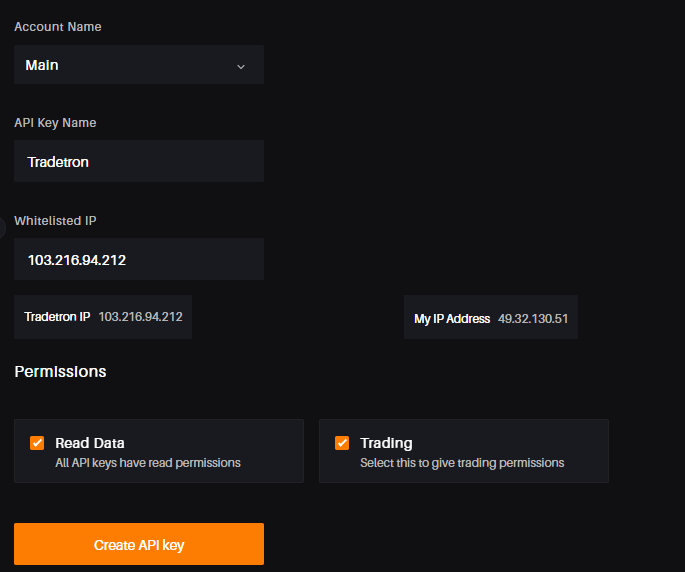The width and height of the screenshot is (685, 572).
Task: Select the My IP Address suggestion chip
Action: tap(491, 317)
